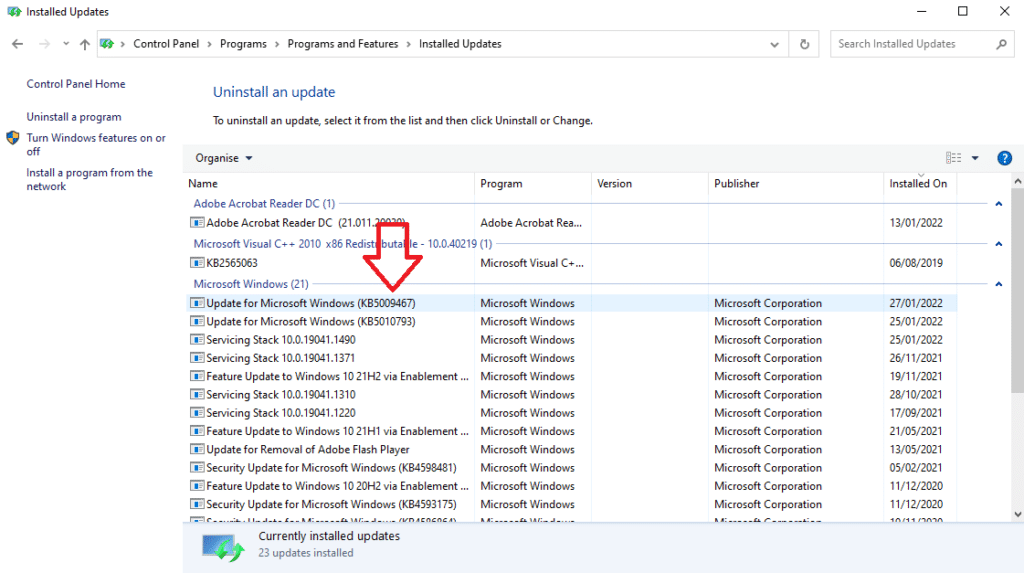The image size is (1024, 573).
Task: Click the Microsoft Windows (21) group header
Action: [251, 284]
